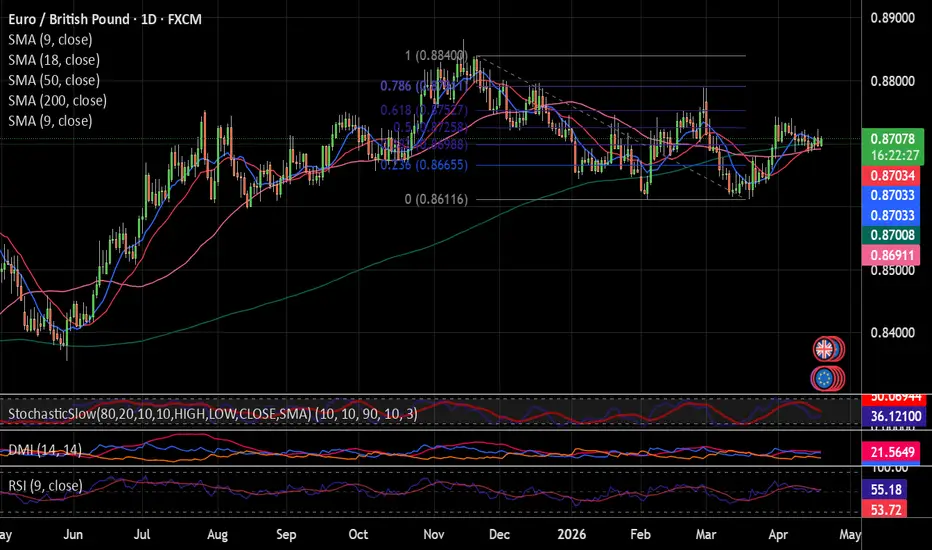932x550 pixels.
Task: Click the RSI value tag 55.18
Action: click(x=886, y=490)
